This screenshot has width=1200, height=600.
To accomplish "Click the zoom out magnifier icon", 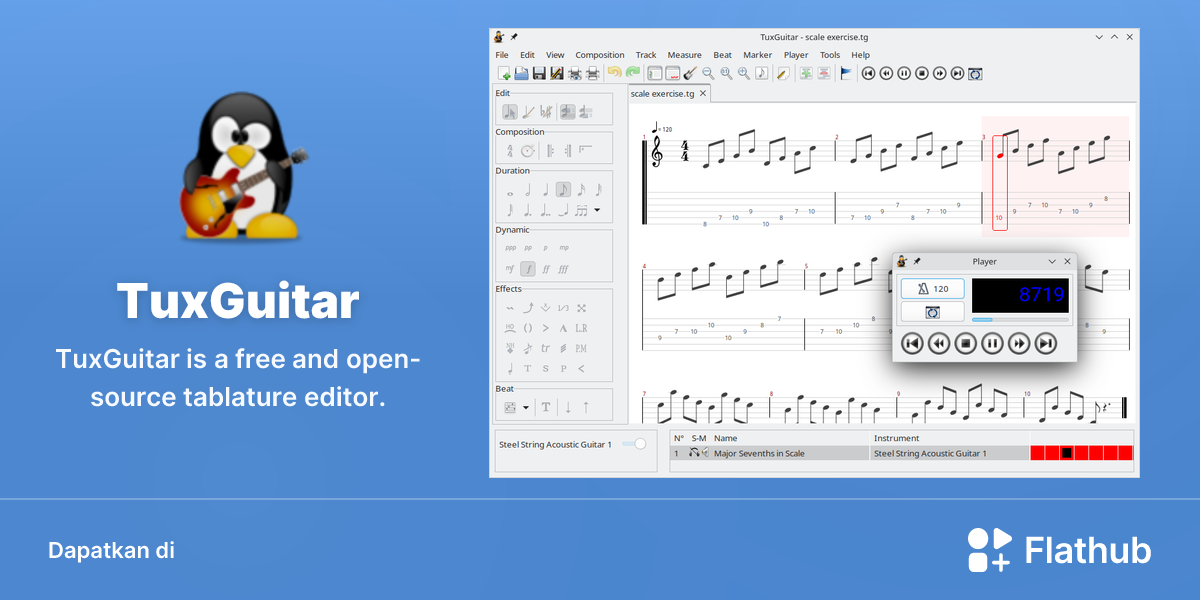I will pyautogui.click(x=708, y=73).
